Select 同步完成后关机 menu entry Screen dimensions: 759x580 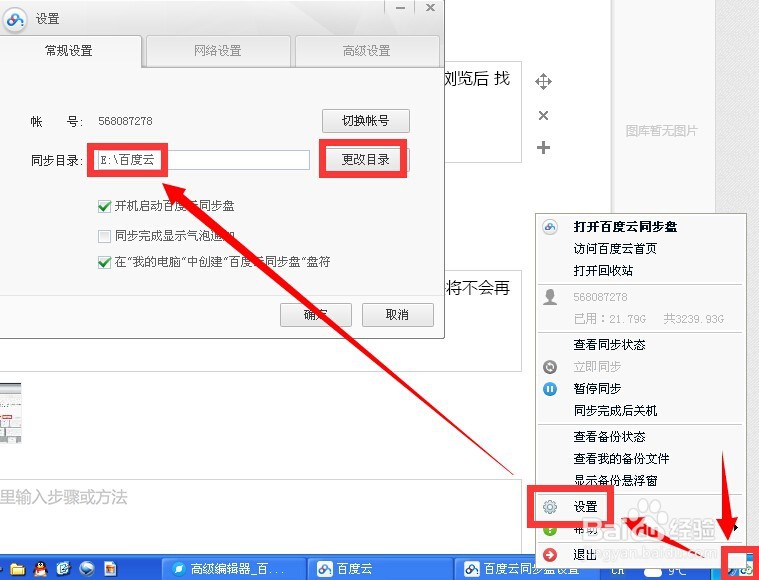coord(615,411)
